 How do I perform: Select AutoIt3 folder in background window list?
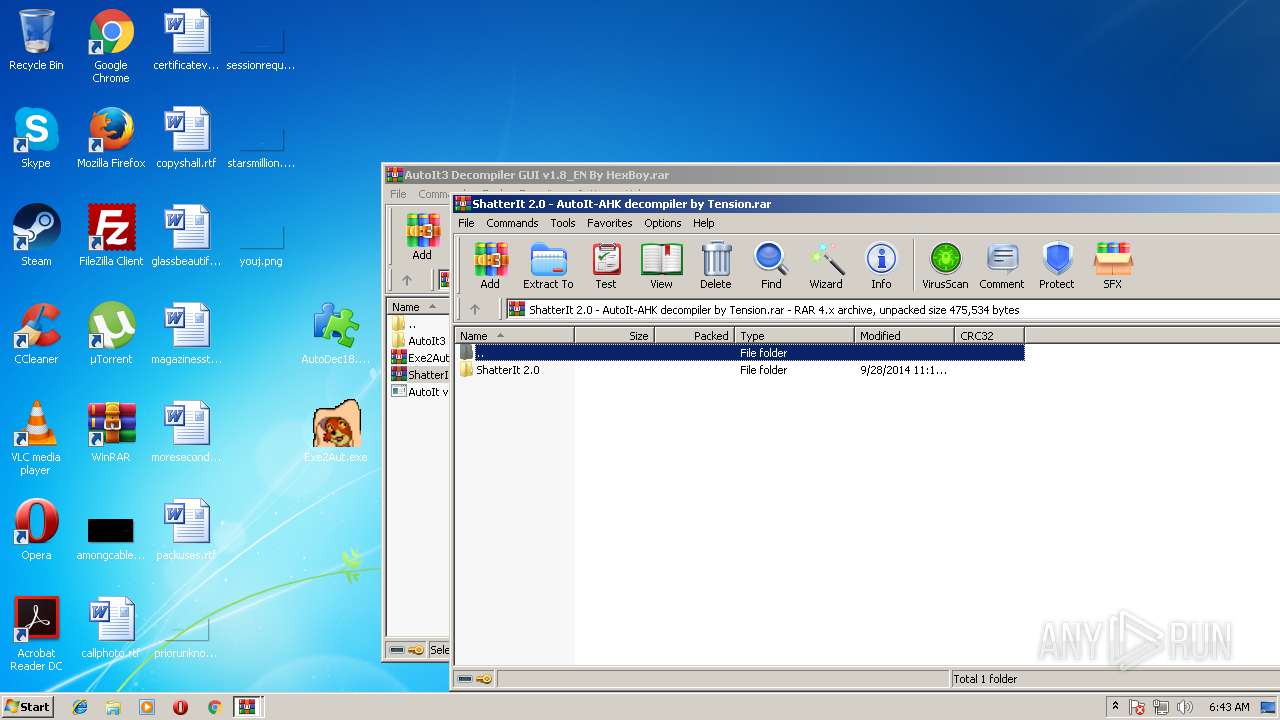pos(420,341)
